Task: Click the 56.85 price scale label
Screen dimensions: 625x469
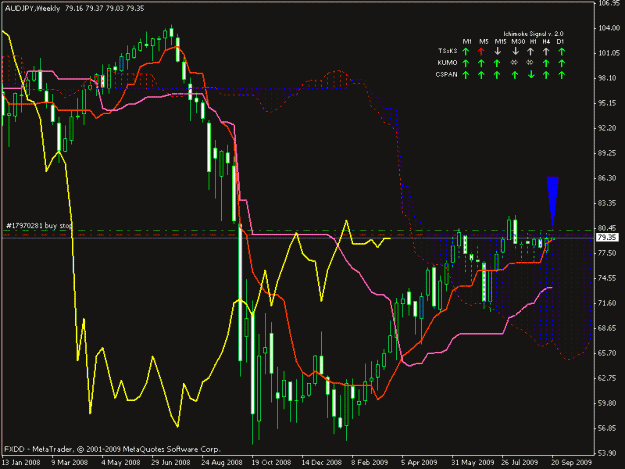Action: coord(606,428)
